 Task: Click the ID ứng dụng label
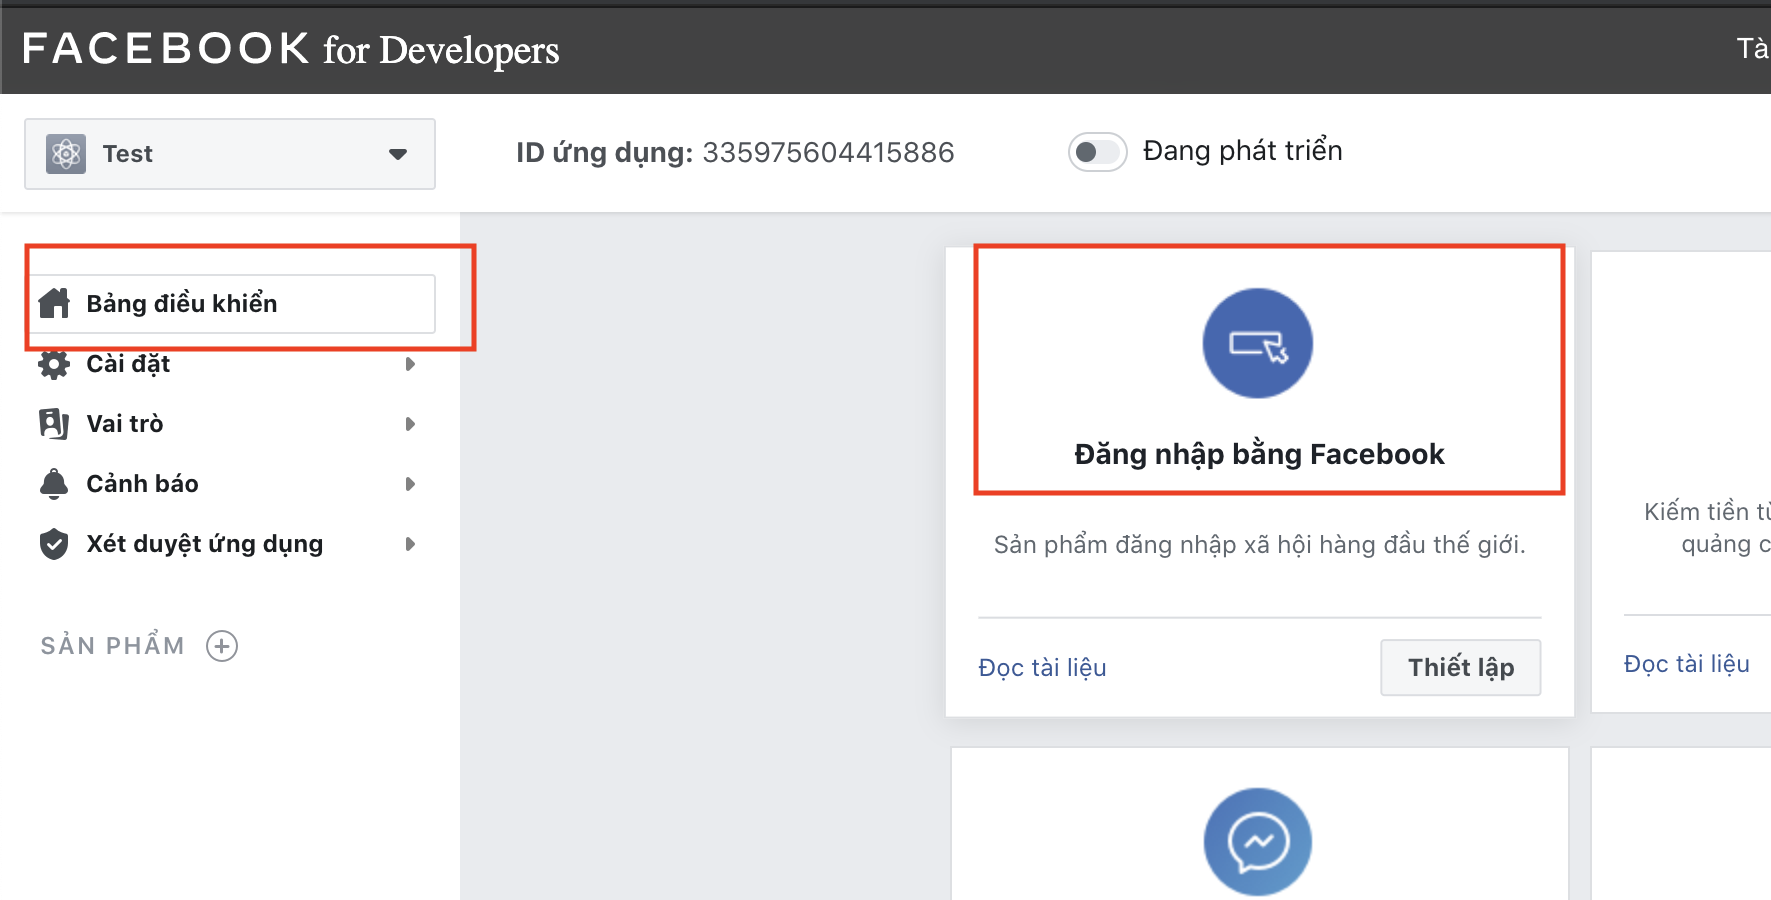pos(604,153)
